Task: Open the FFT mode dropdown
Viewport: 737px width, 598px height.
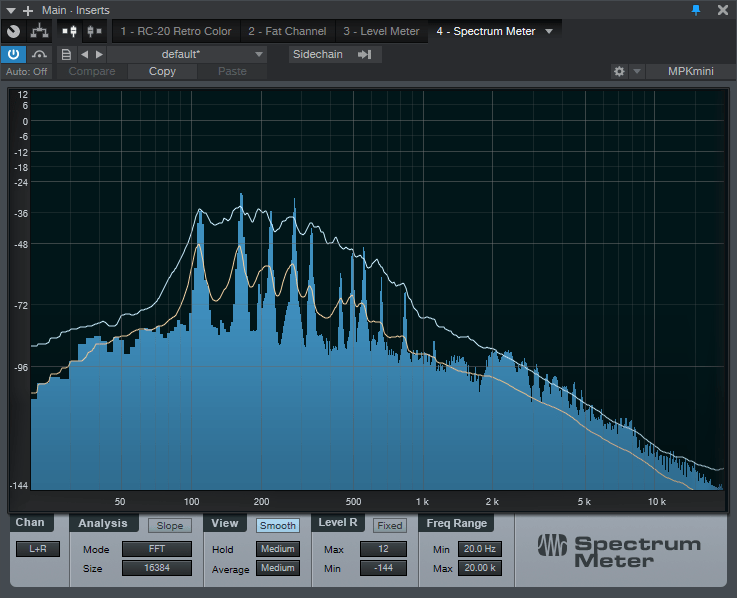Action: click(156, 549)
